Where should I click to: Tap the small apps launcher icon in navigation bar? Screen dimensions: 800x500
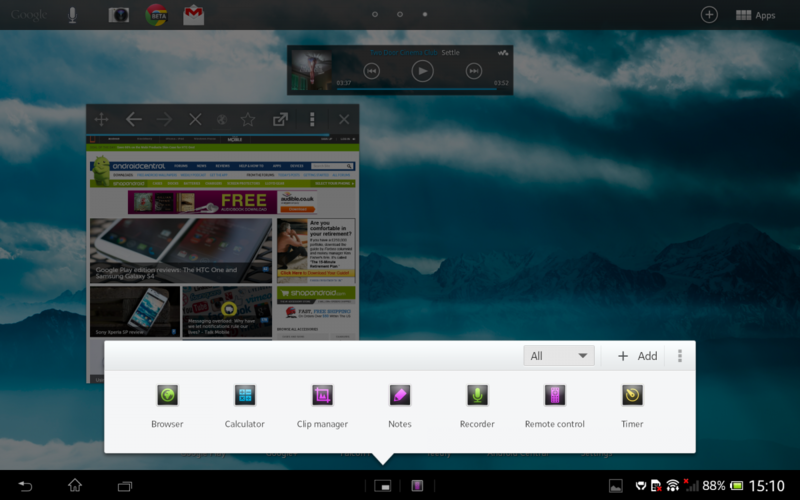click(x=383, y=486)
